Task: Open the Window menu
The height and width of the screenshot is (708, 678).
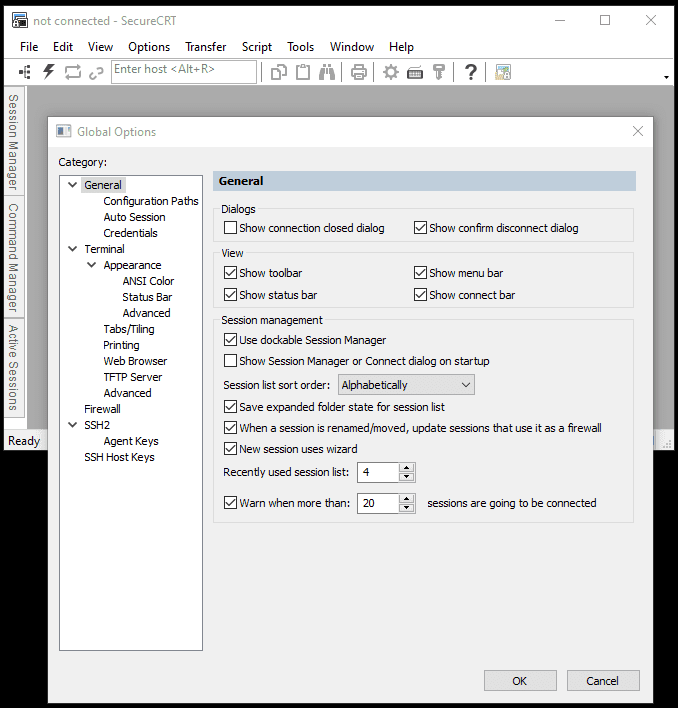Action: pos(352,47)
